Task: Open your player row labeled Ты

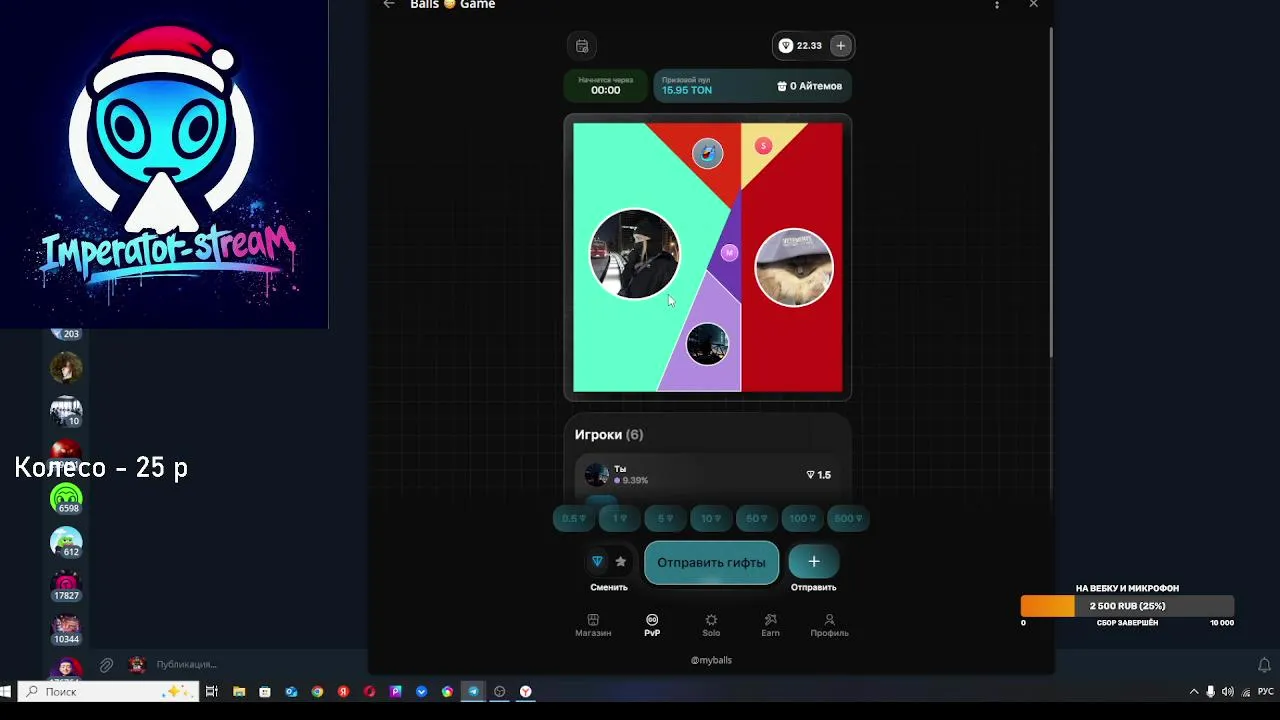Action: point(707,475)
